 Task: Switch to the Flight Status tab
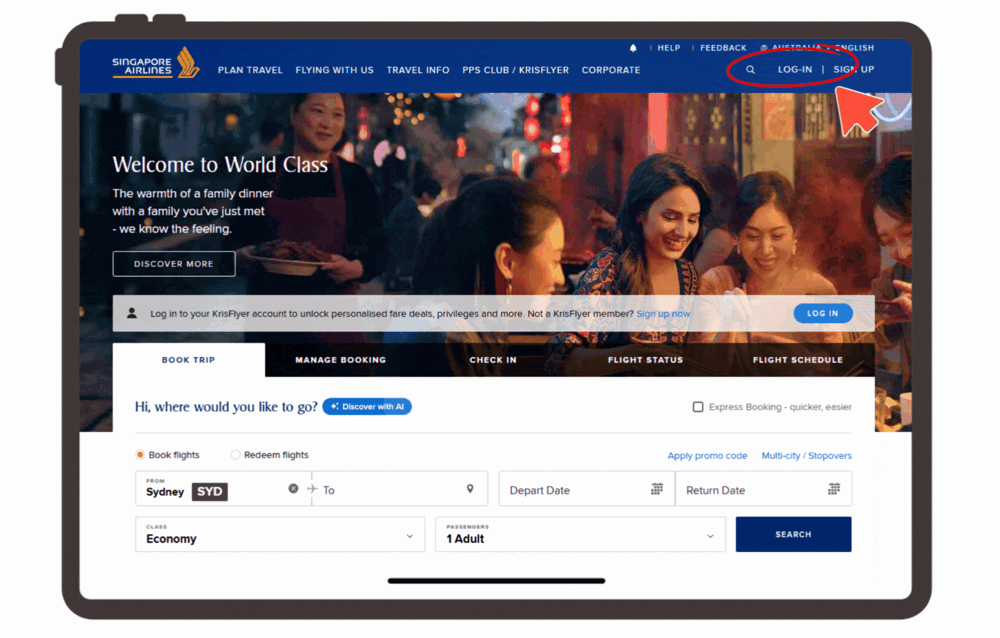coord(645,360)
